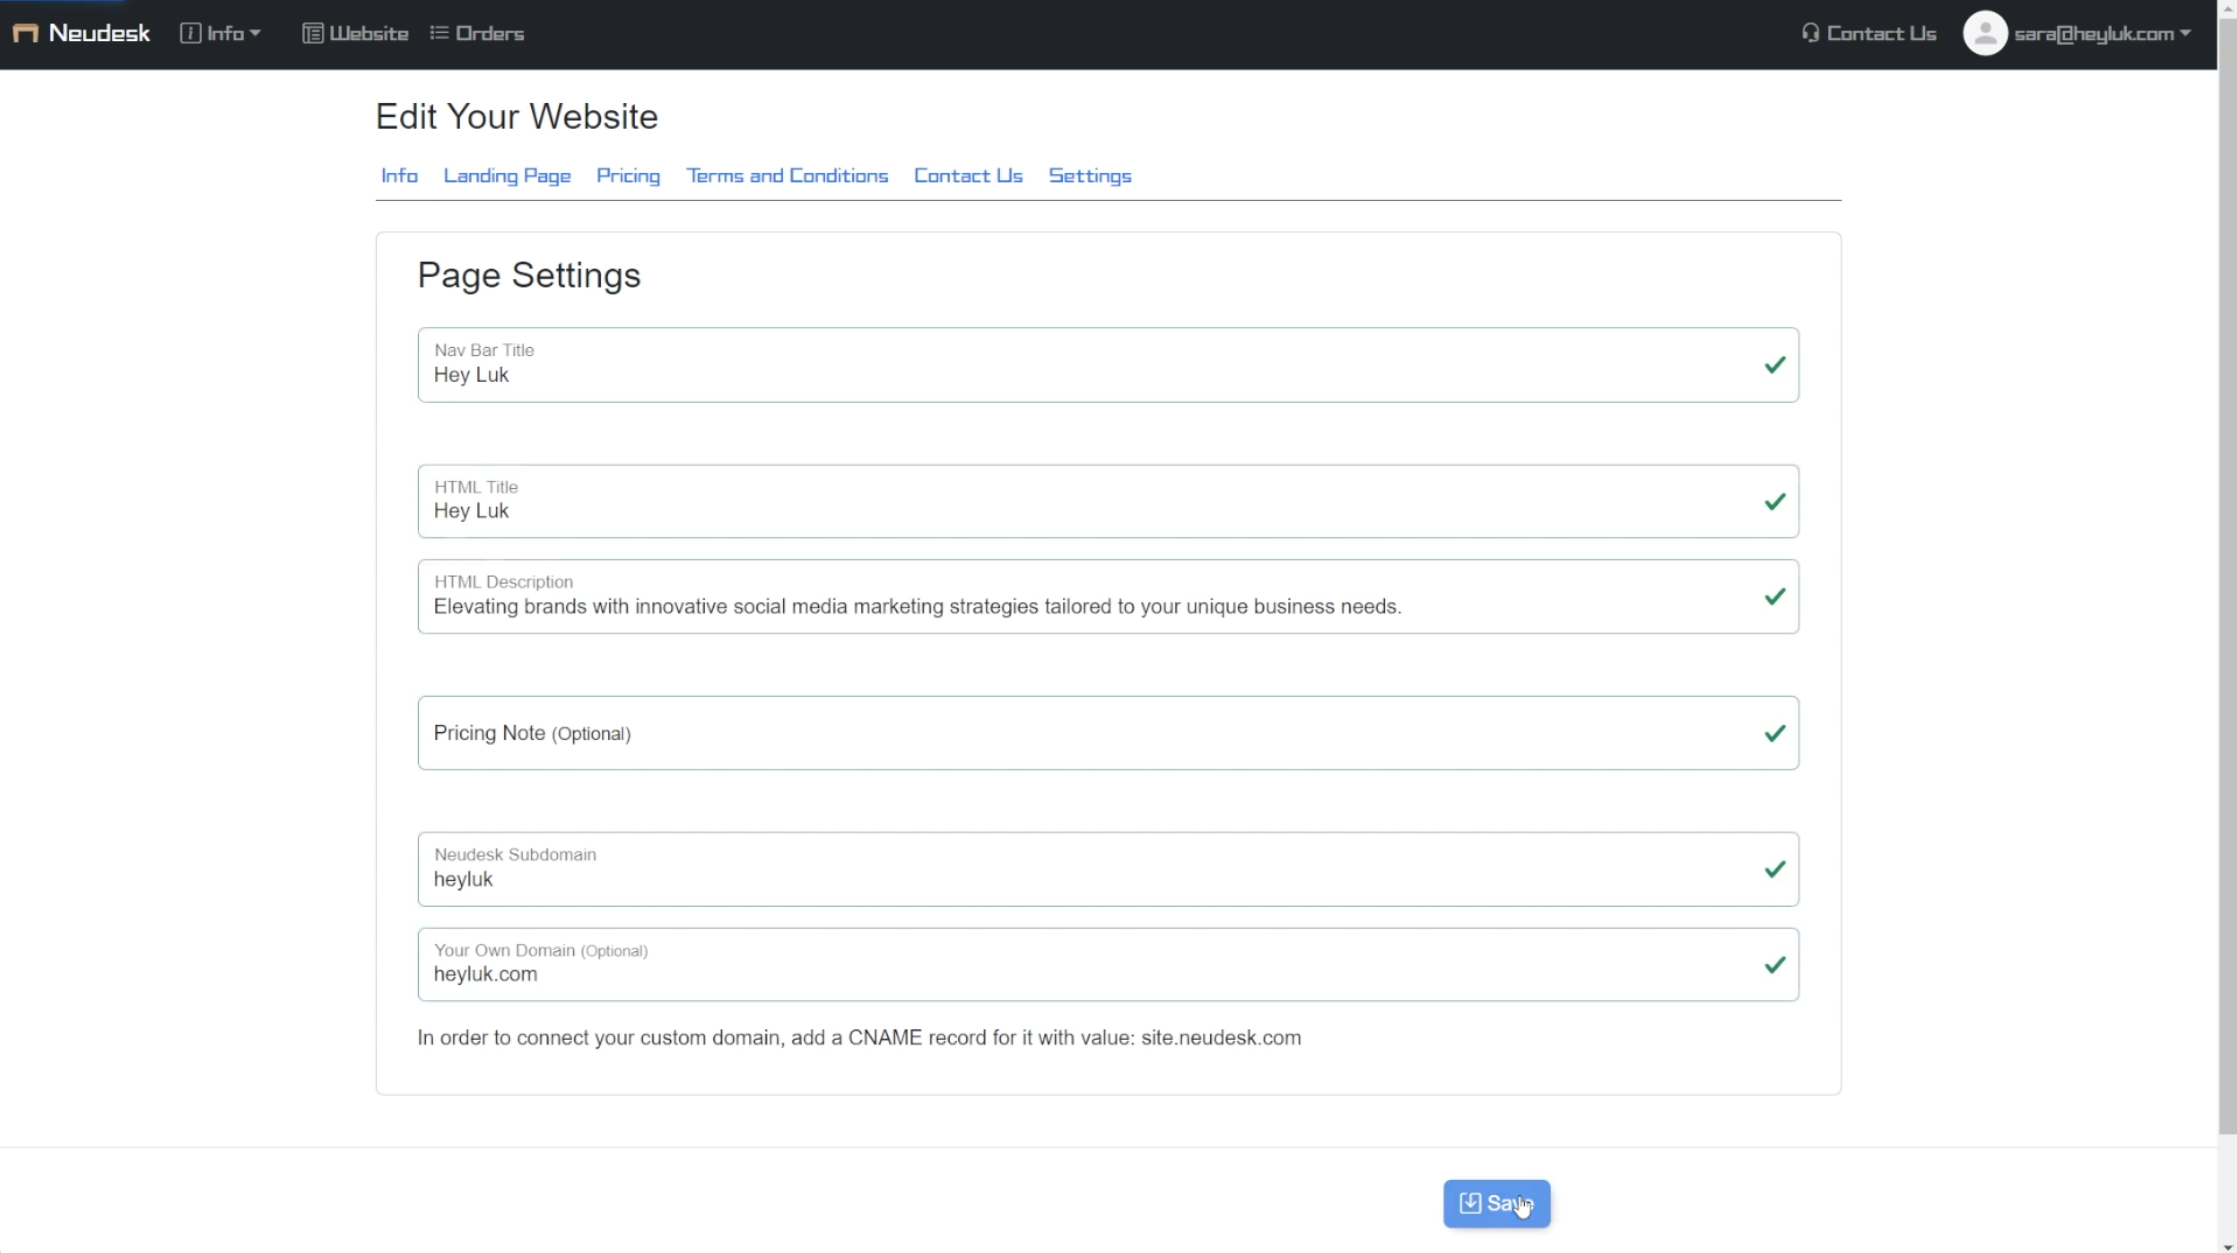Switch to the Landing Page tab

tap(507, 176)
